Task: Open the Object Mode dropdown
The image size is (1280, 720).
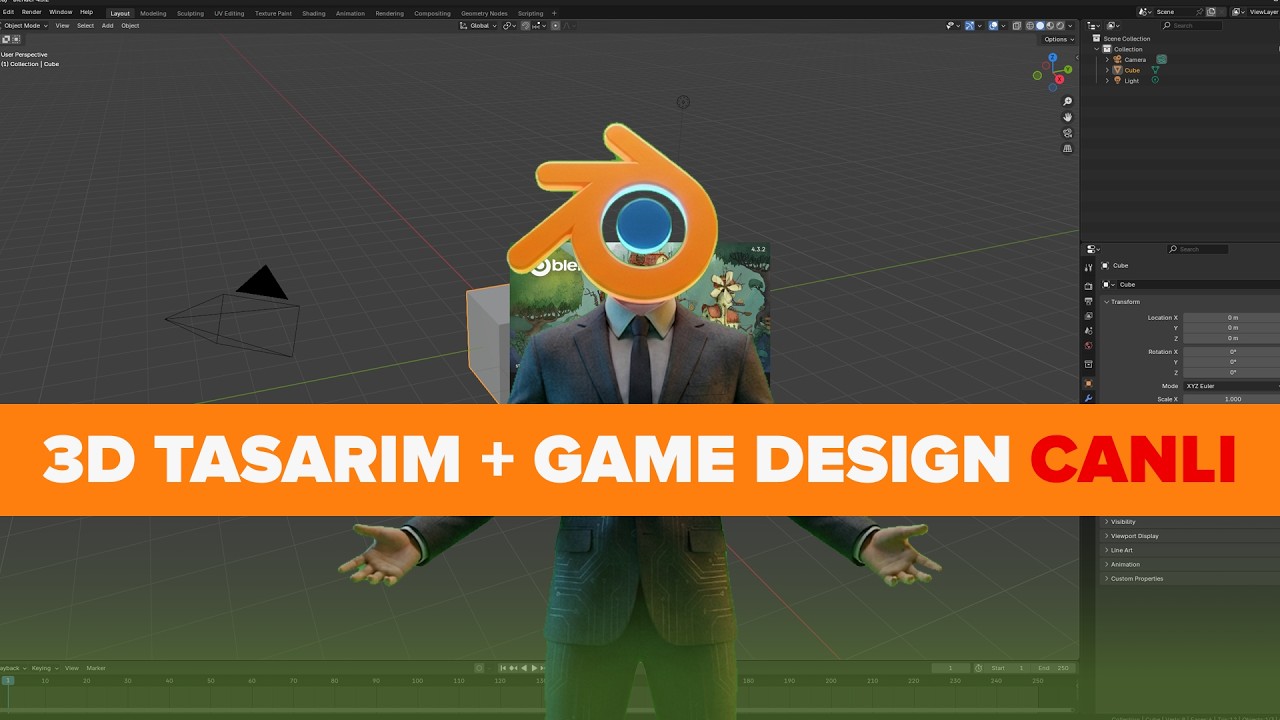Action: click(25, 25)
